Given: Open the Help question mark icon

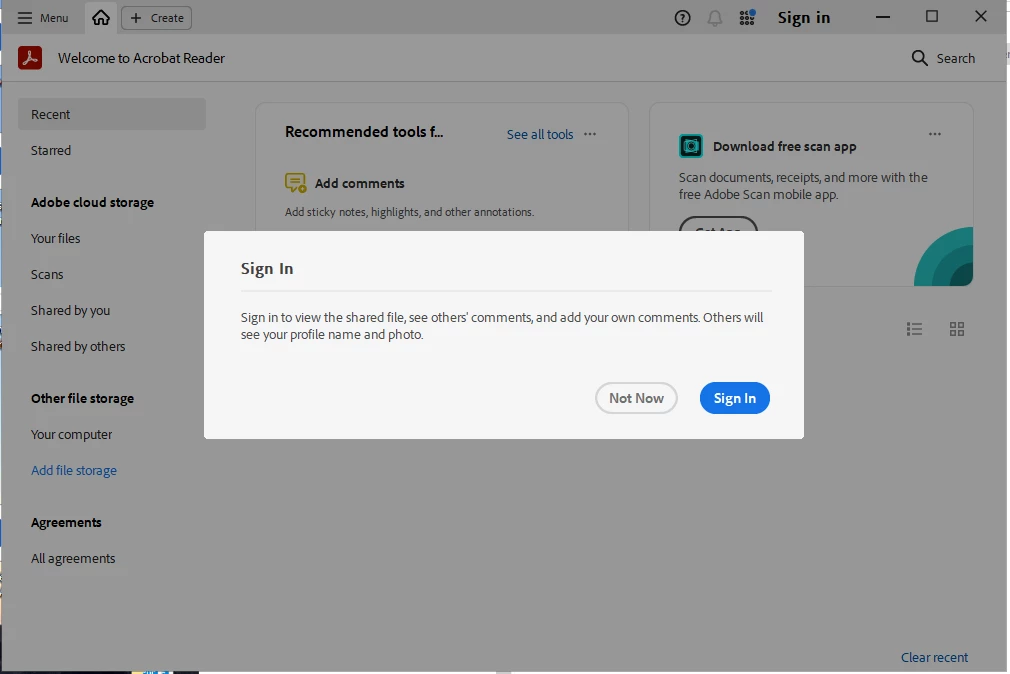Looking at the screenshot, I should [x=682, y=18].
